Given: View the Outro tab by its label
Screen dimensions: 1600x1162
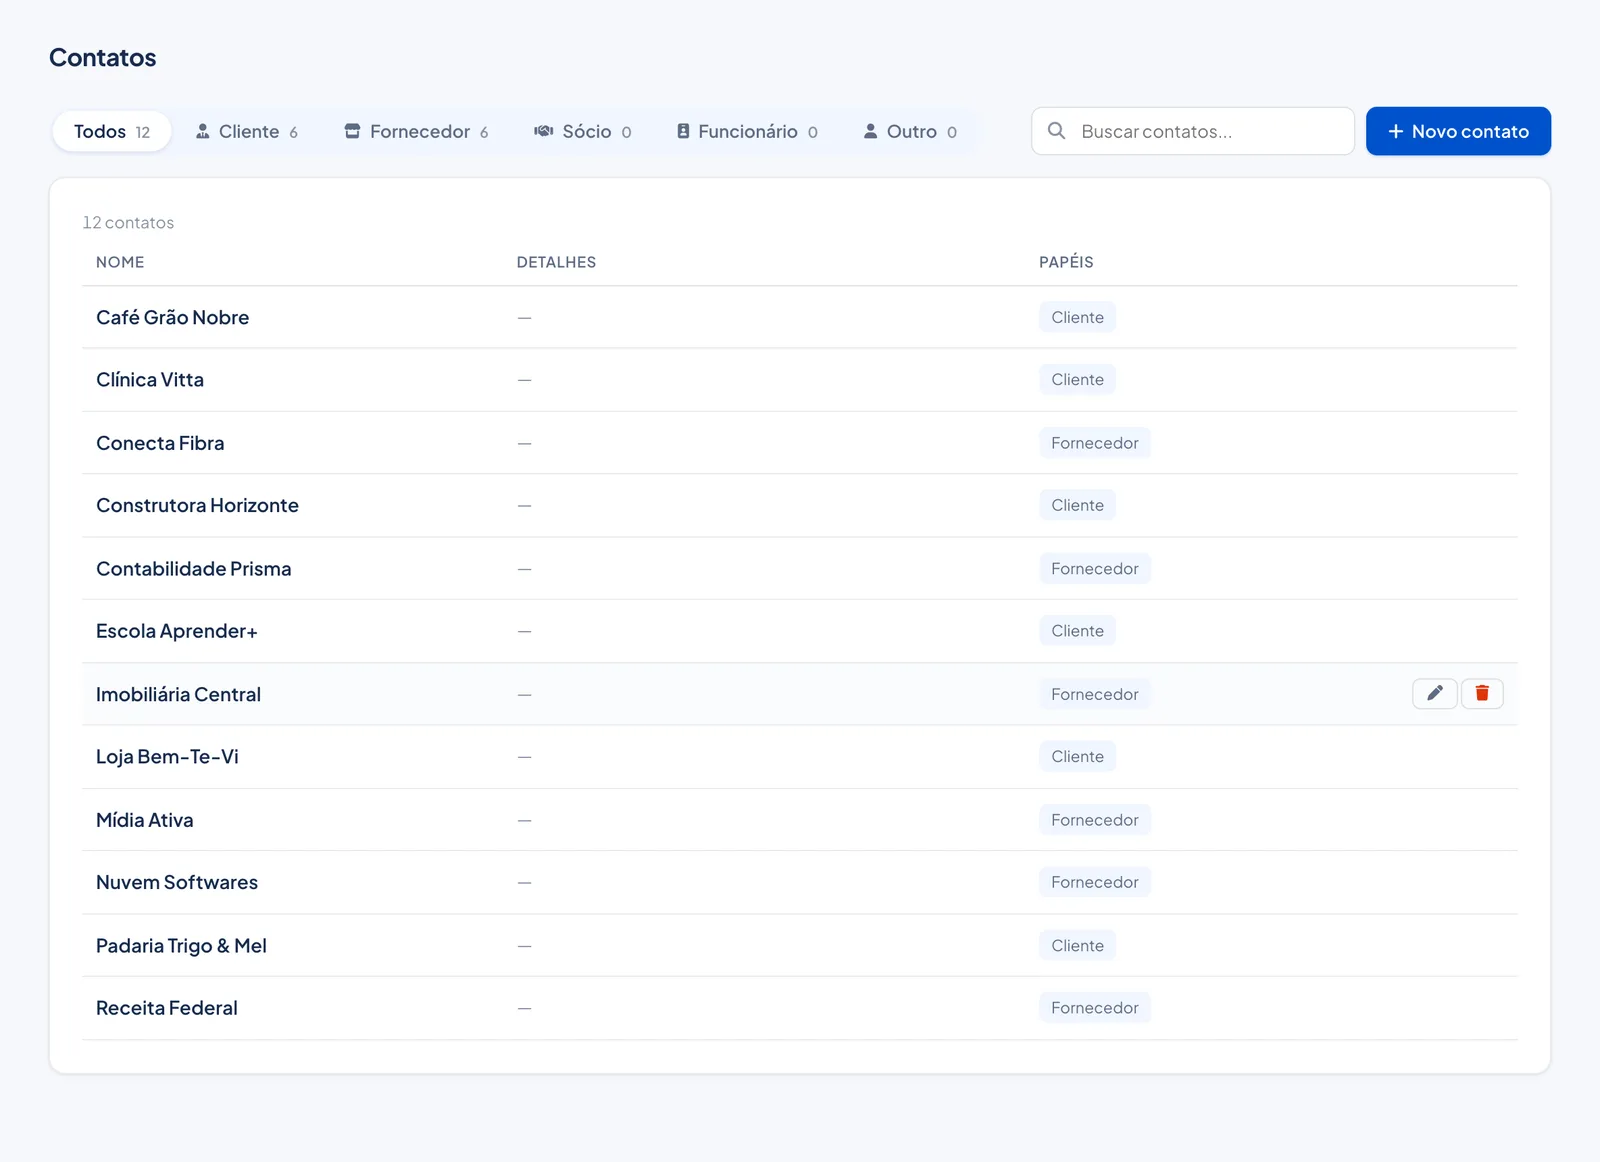Looking at the screenshot, I should (x=912, y=131).
